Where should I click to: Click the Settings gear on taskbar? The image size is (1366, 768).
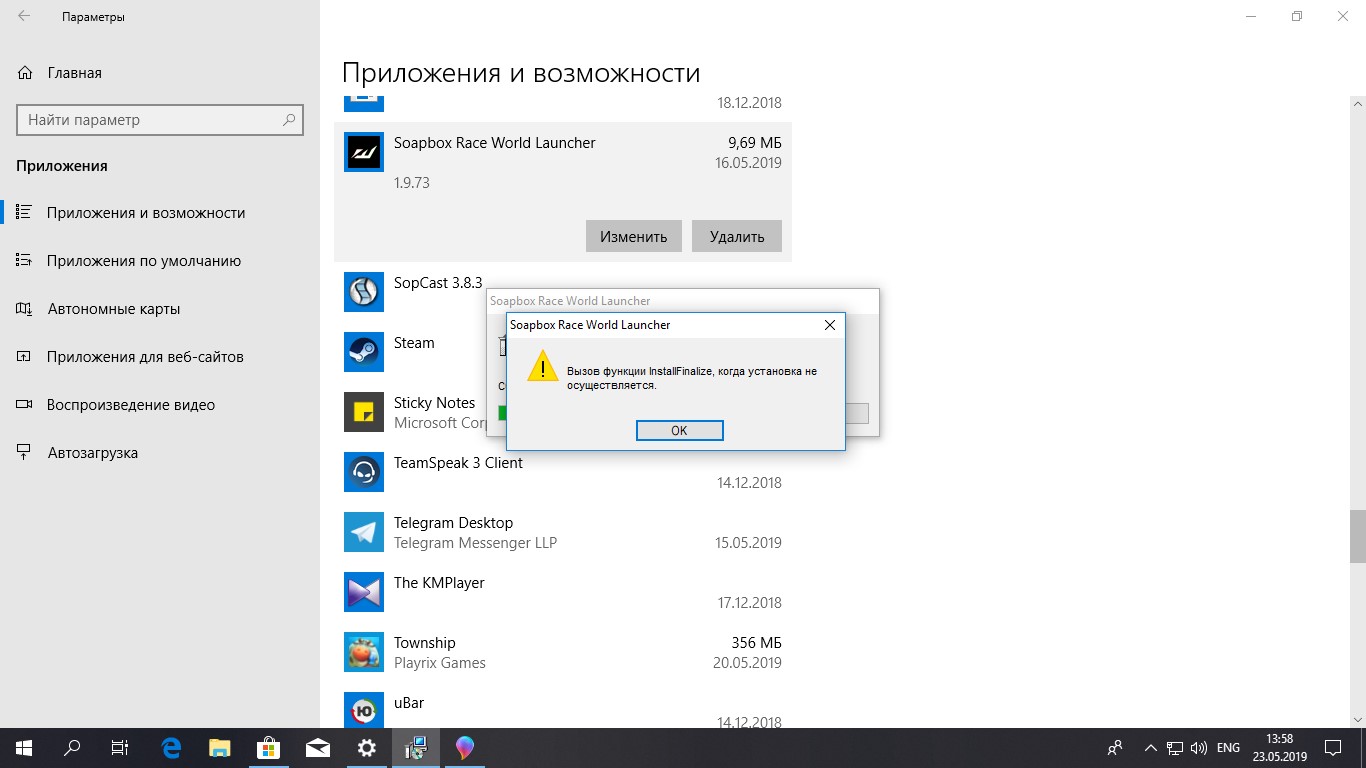pos(367,747)
